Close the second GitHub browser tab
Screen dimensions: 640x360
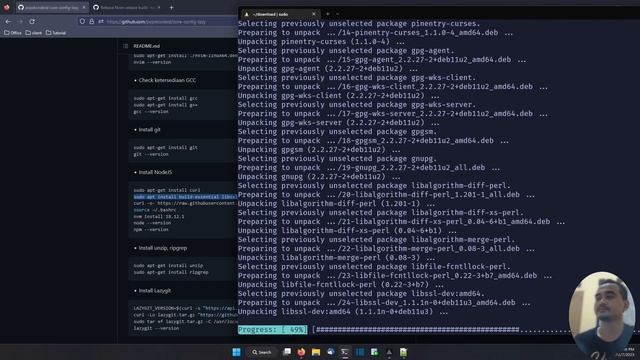[x=159, y=7]
